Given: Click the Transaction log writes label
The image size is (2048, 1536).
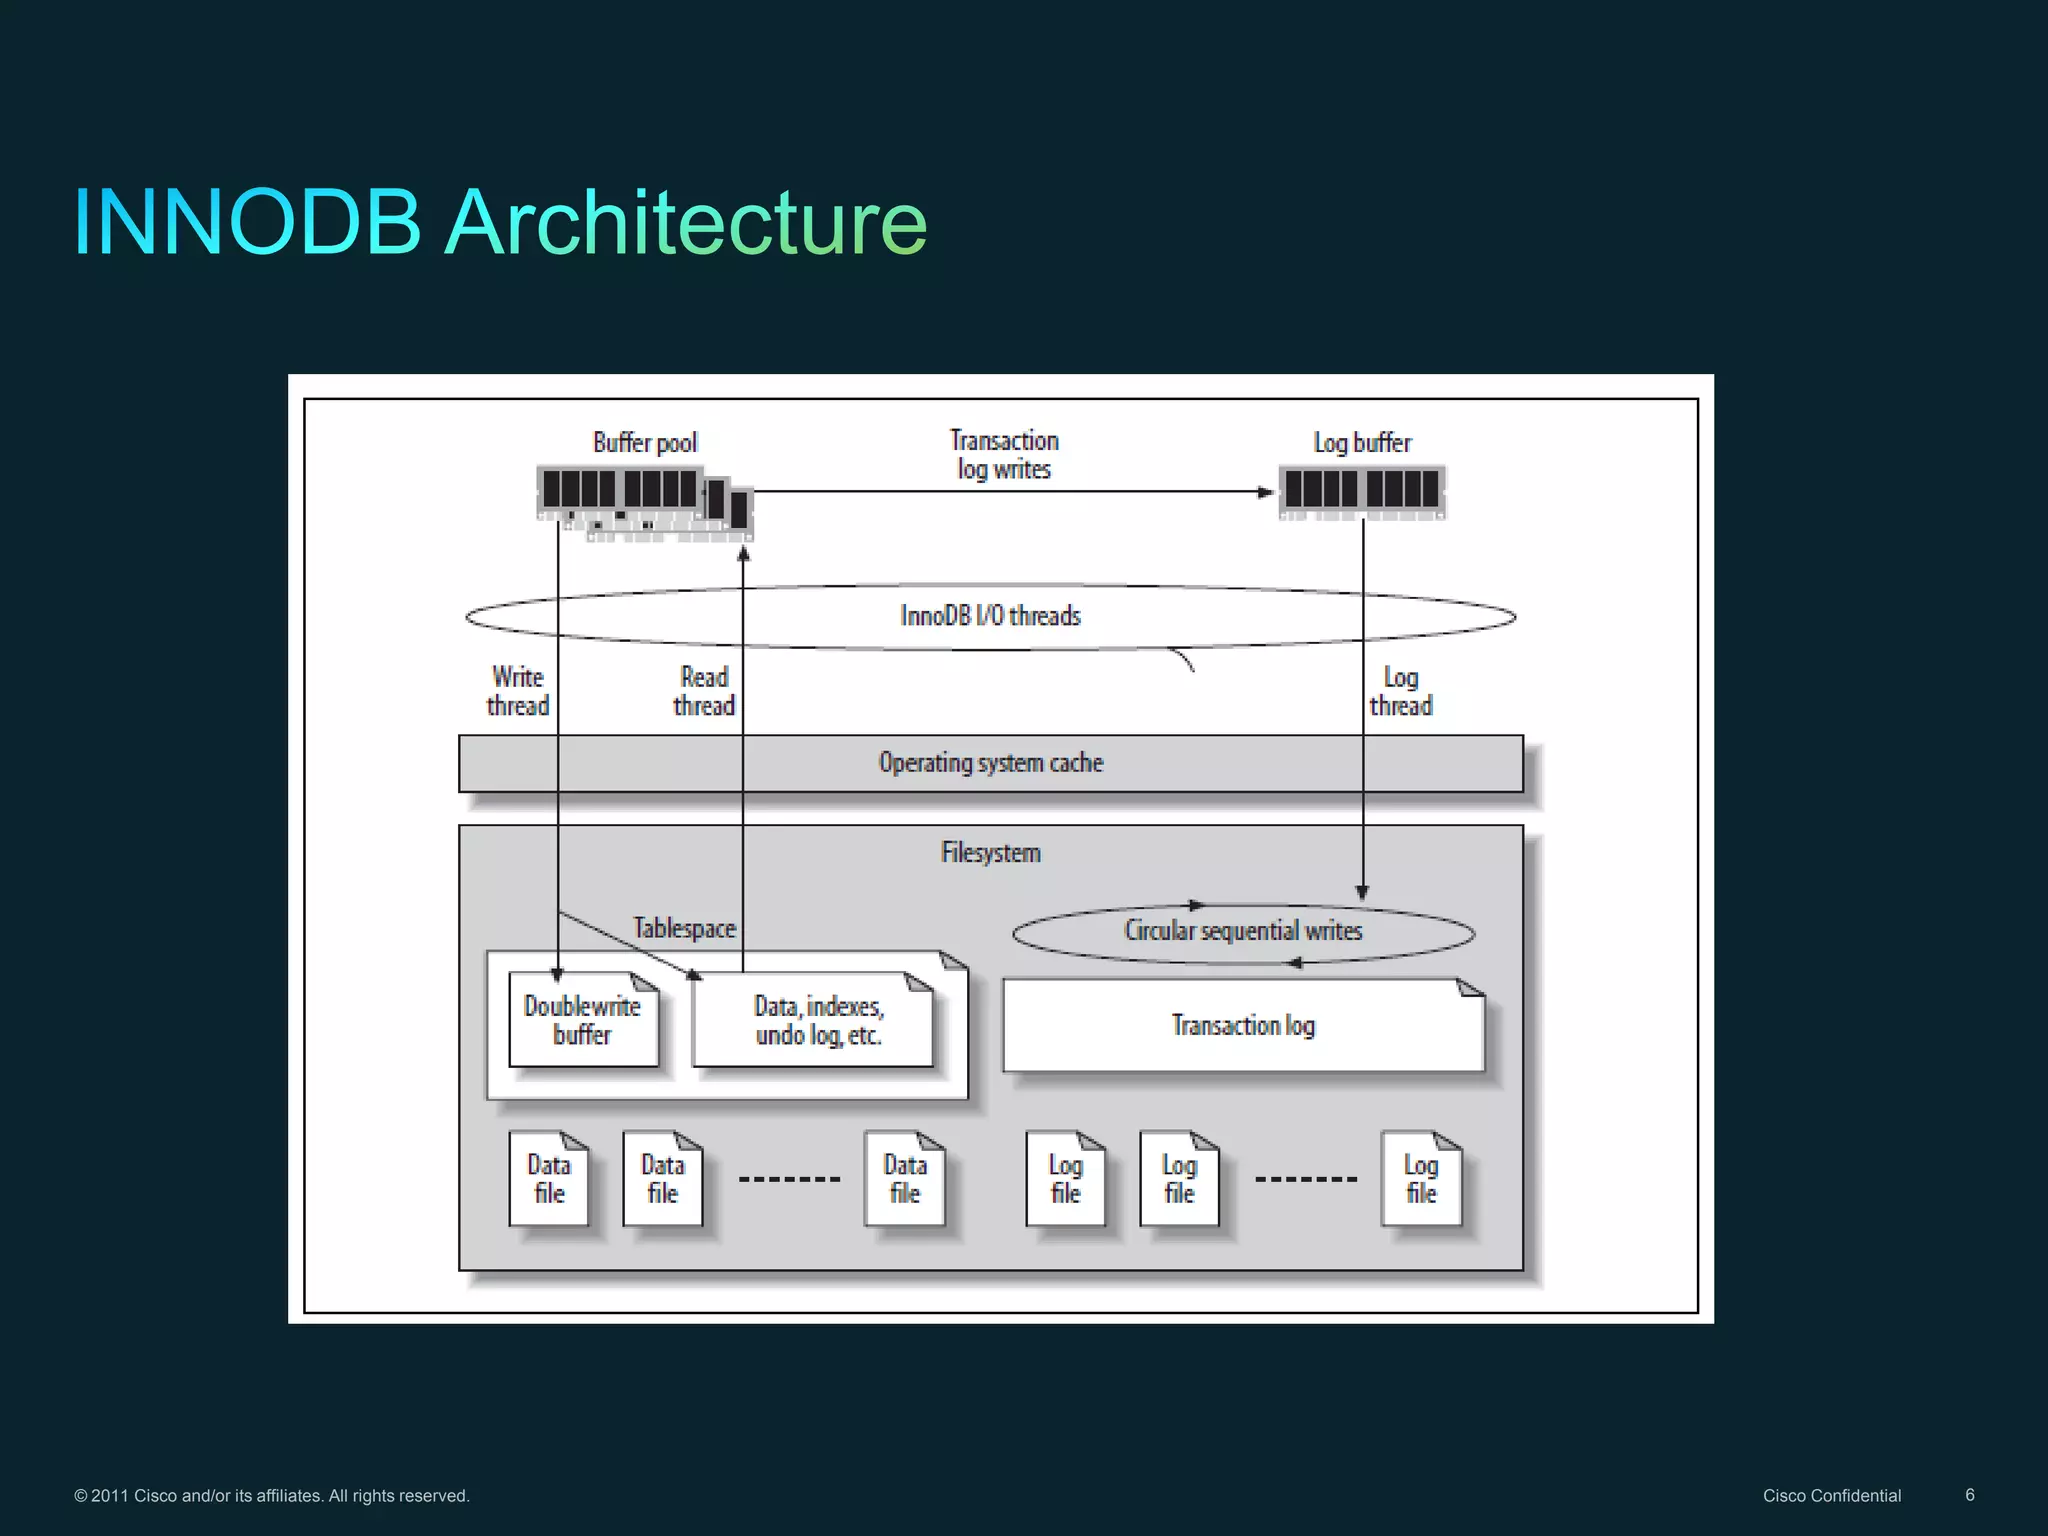Looking at the screenshot, I should pyautogui.click(x=1004, y=455).
